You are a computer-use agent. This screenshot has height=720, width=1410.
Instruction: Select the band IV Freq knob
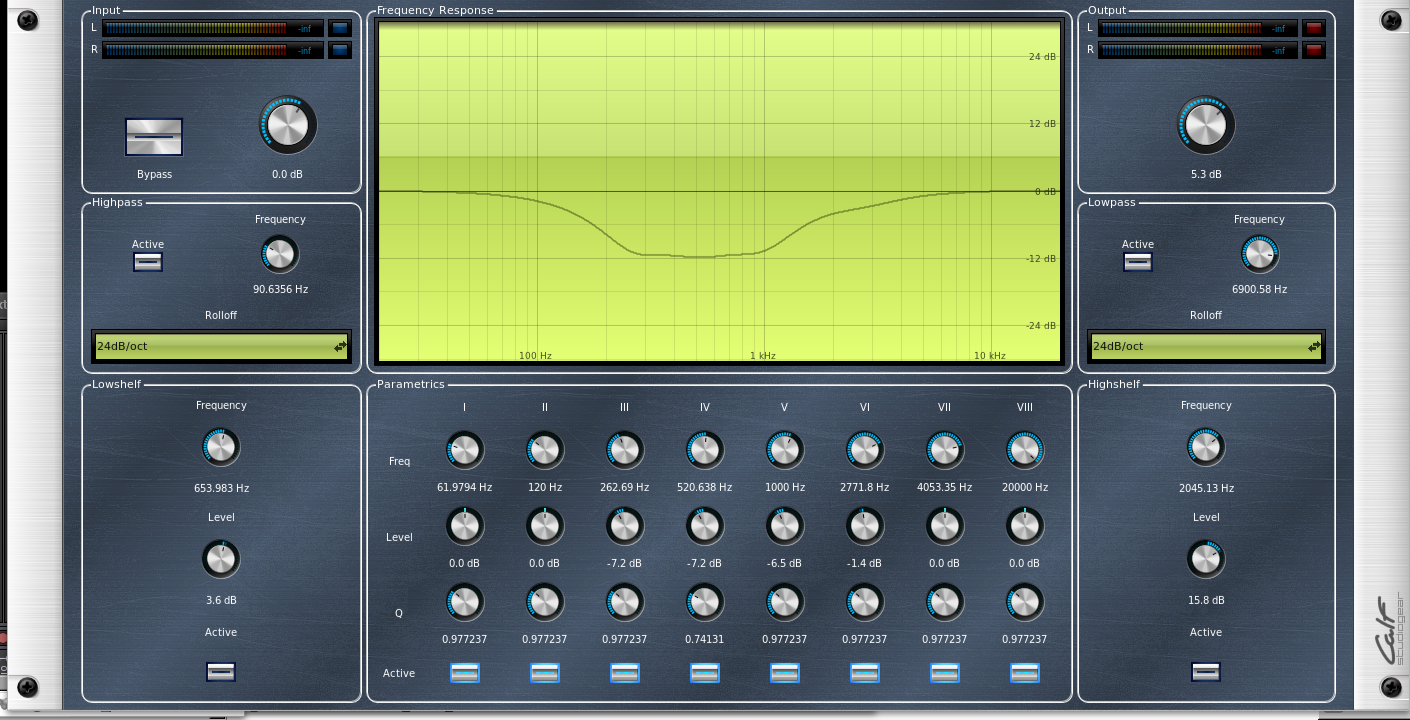point(705,451)
